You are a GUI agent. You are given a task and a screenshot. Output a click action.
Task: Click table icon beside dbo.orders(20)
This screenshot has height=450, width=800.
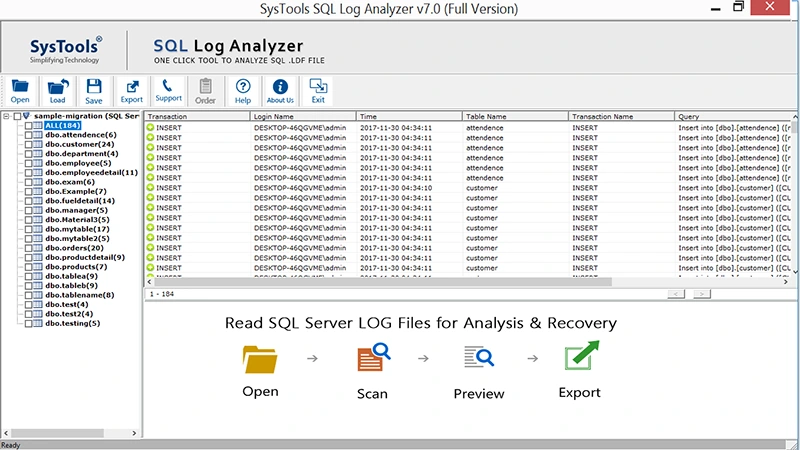click(x=38, y=248)
